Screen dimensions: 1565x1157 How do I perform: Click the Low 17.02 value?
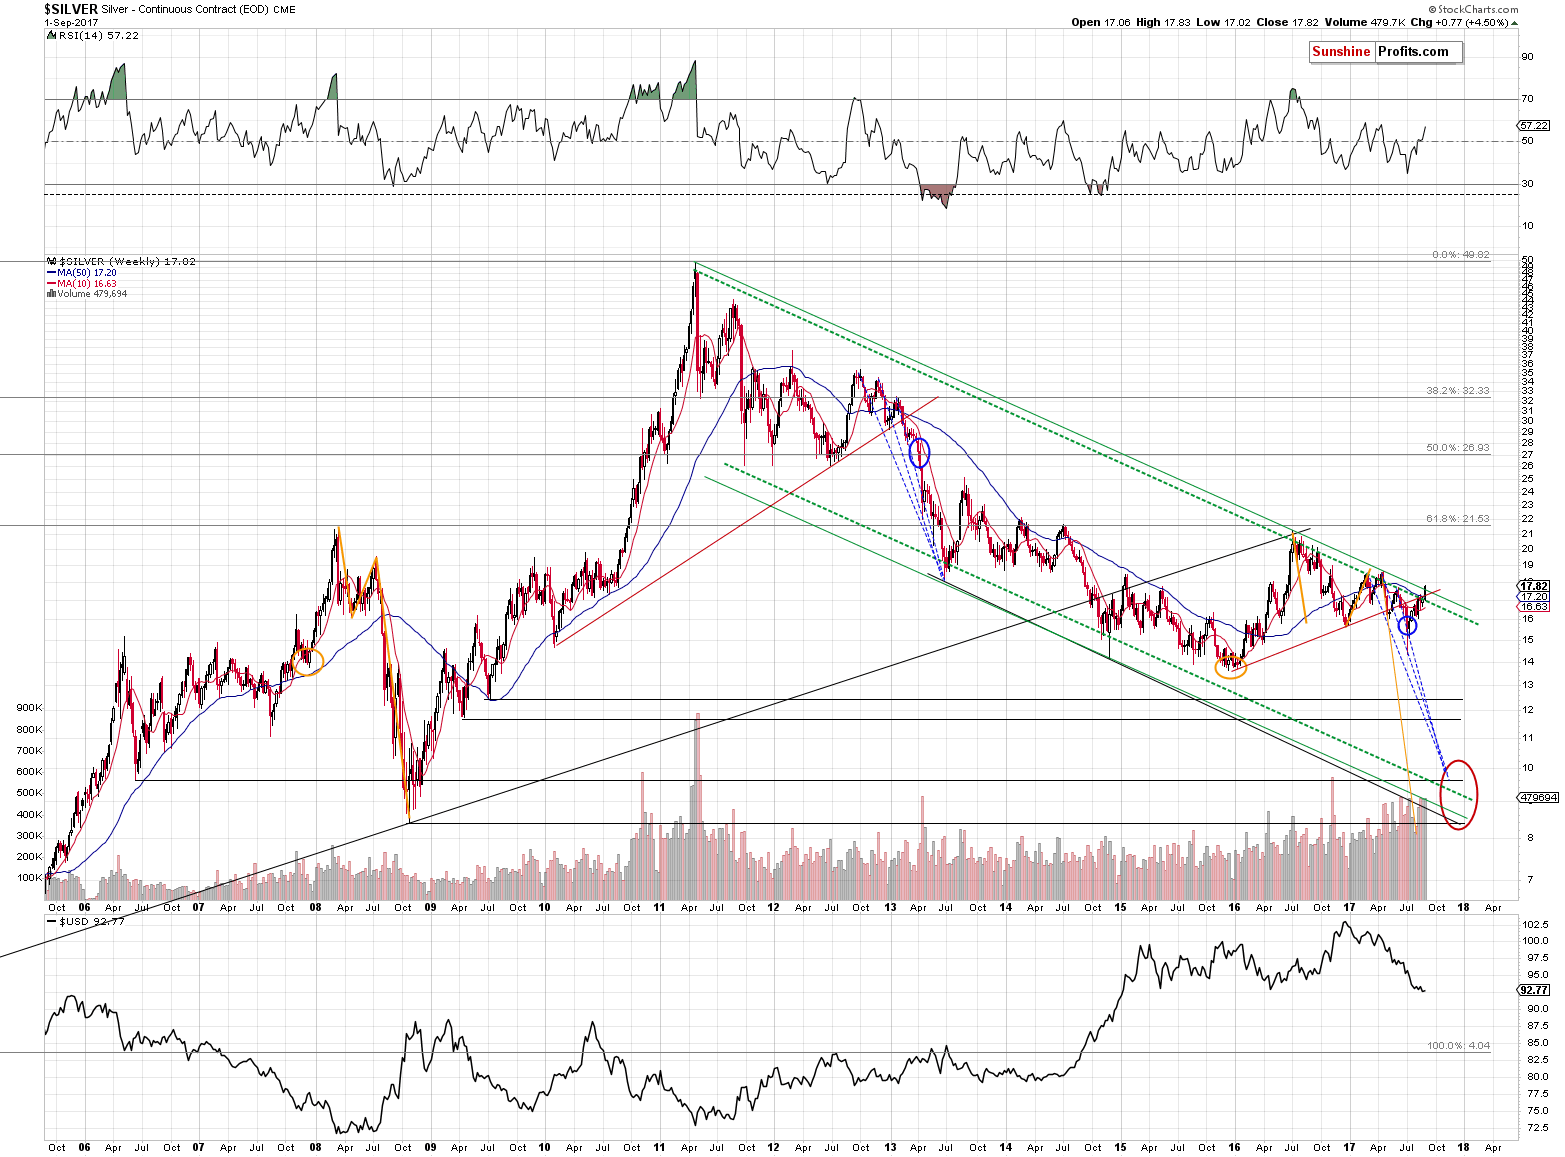[1225, 22]
